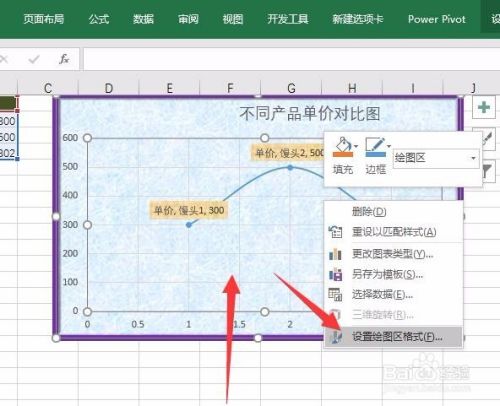Click vertical axis label 400
500x406 pixels.
70,195
